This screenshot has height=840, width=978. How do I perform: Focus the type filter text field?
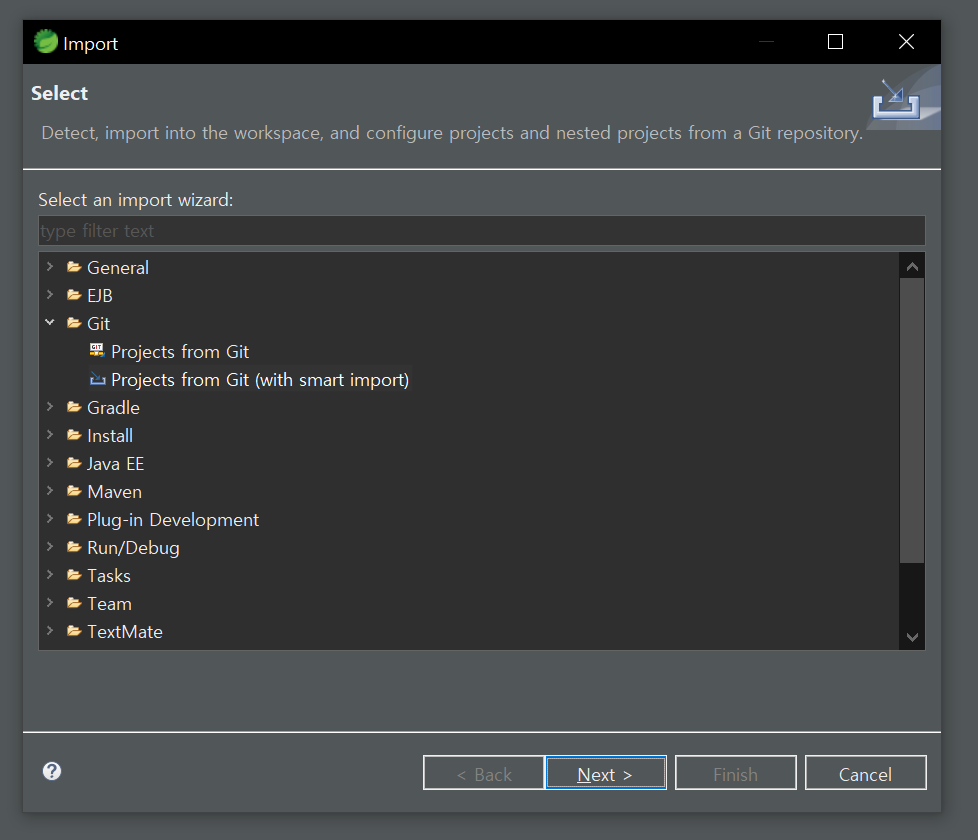(x=482, y=231)
